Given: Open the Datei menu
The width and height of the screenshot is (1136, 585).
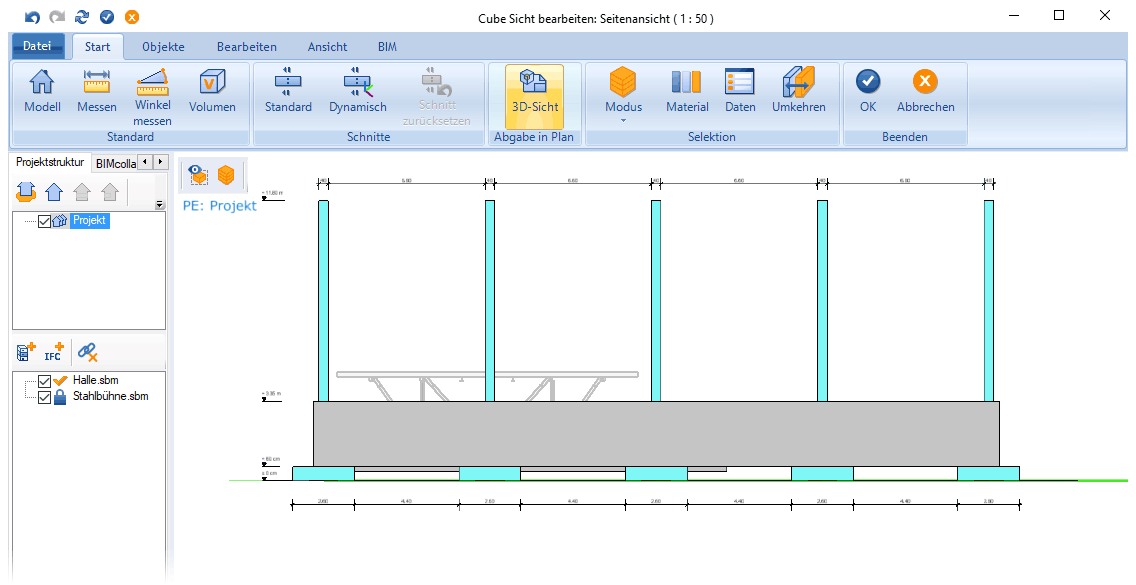Looking at the screenshot, I should pyautogui.click(x=38, y=46).
